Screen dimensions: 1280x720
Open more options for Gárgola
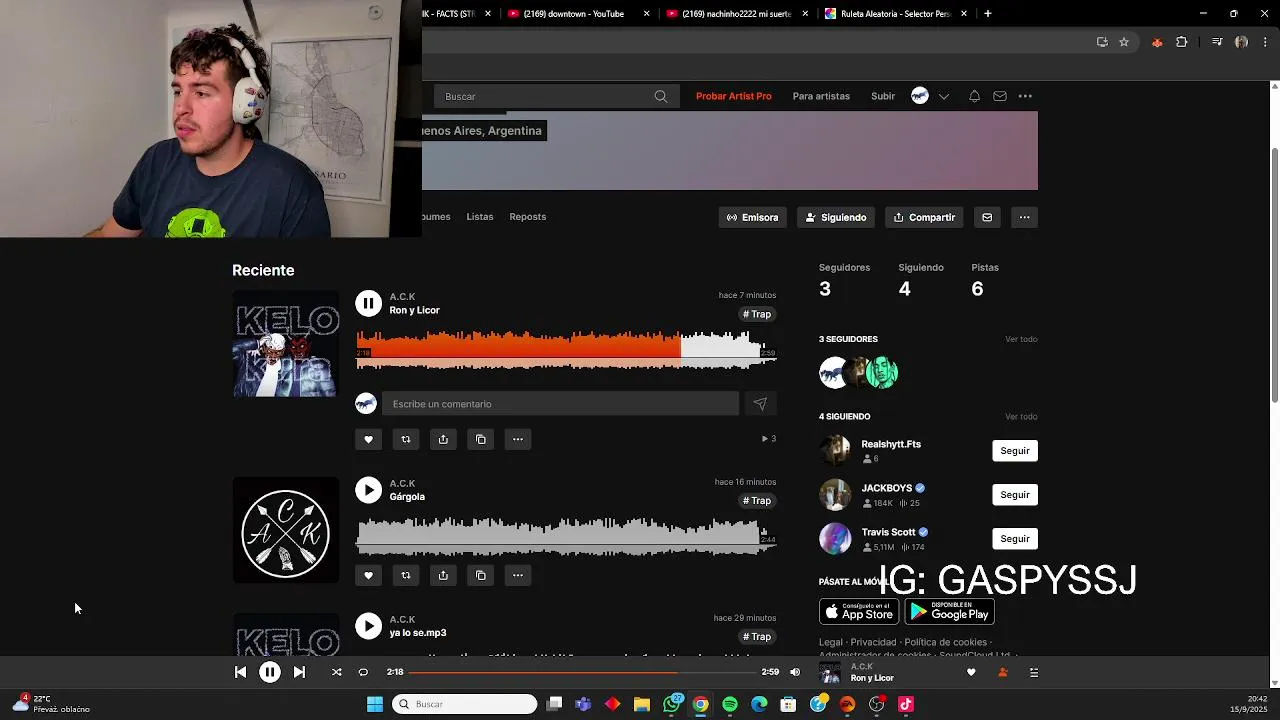pos(518,575)
